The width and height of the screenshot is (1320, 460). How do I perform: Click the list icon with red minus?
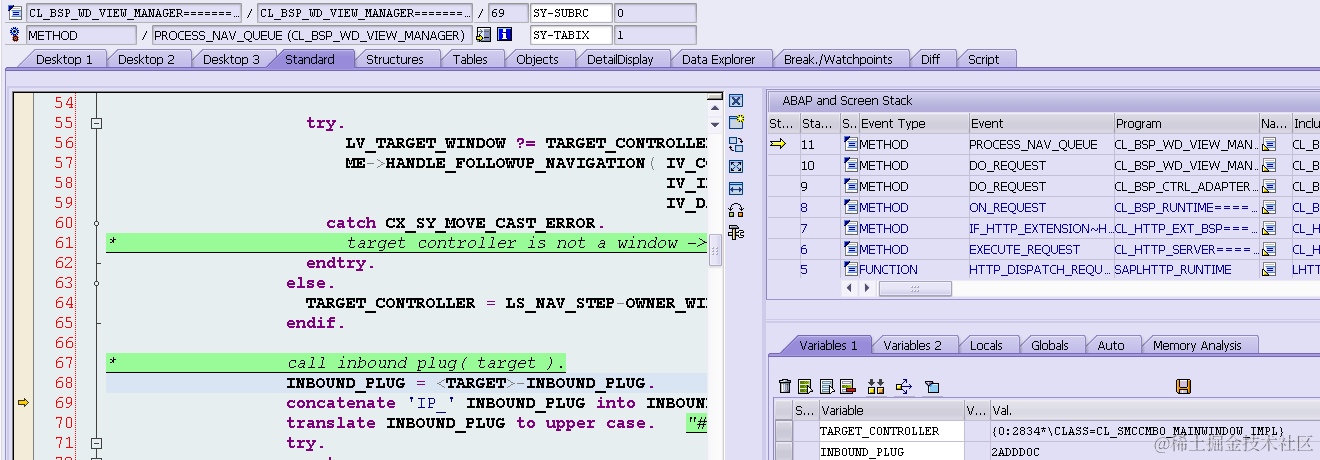(x=847, y=386)
